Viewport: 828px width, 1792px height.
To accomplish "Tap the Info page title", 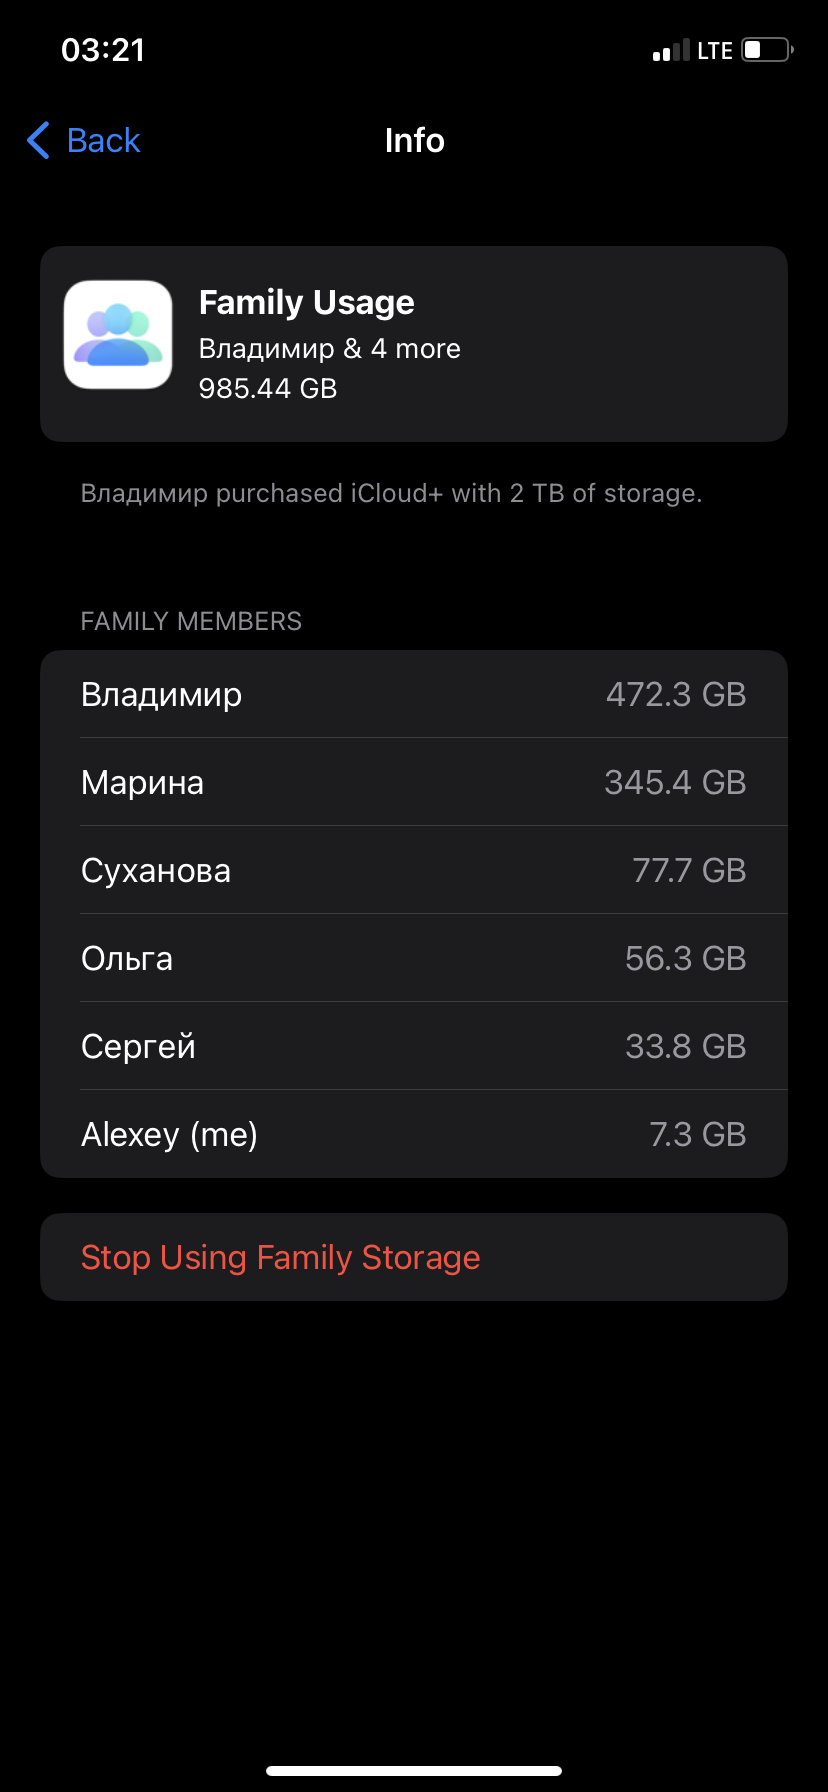I will point(414,141).
